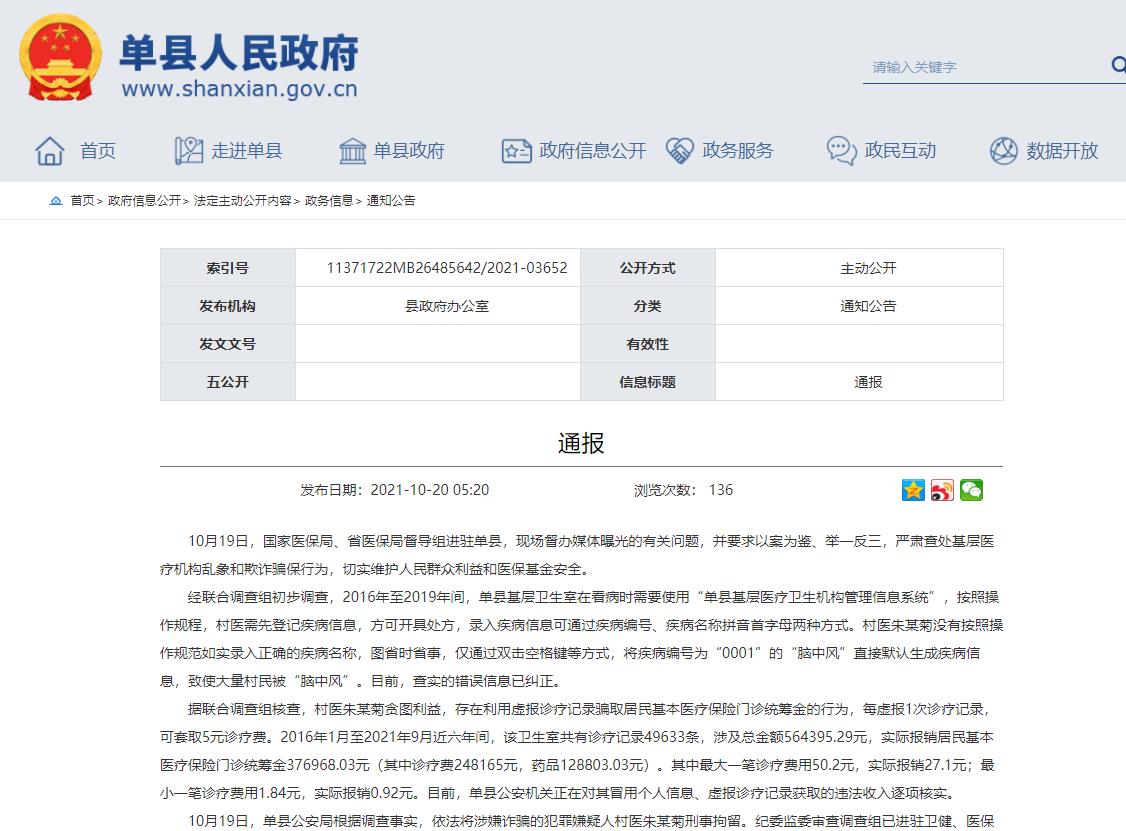Screen dimensions: 1126x831
Task: Click the building icon next to 单县政府
Action: click(x=352, y=151)
